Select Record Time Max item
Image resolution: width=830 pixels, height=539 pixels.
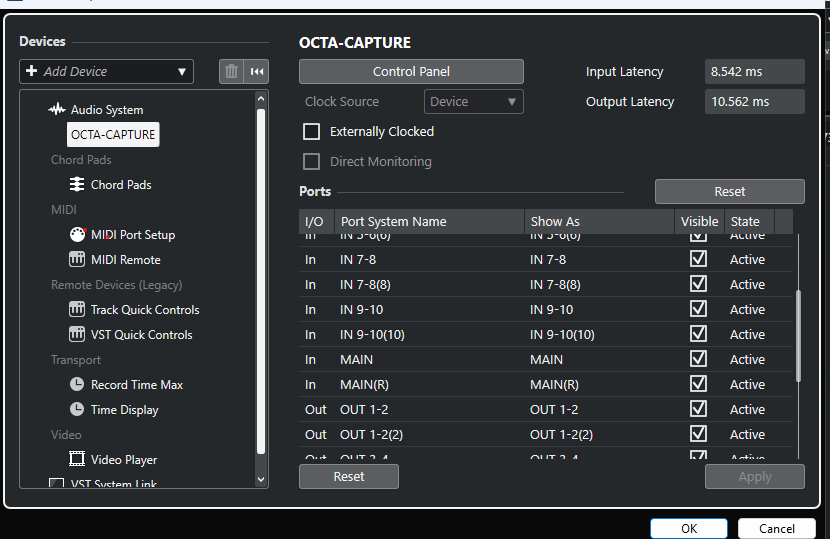click(x=137, y=384)
